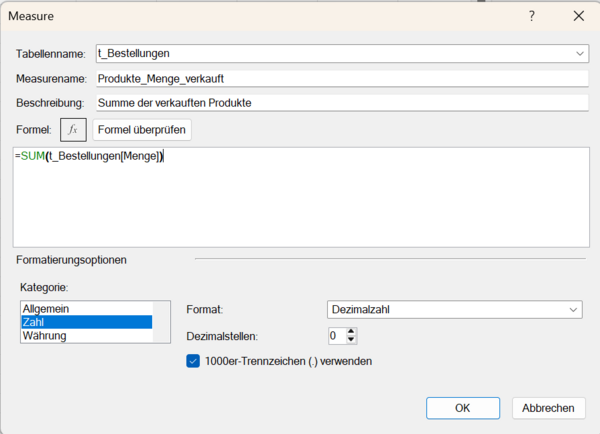Select Zahl category in the list

pos(85,322)
